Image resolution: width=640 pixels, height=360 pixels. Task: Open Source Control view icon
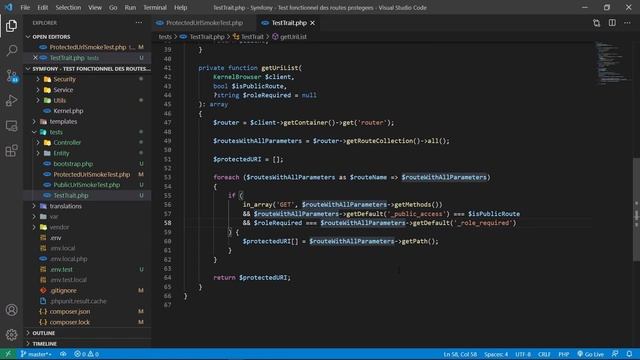pyautogui.click(x=11, y=76)
